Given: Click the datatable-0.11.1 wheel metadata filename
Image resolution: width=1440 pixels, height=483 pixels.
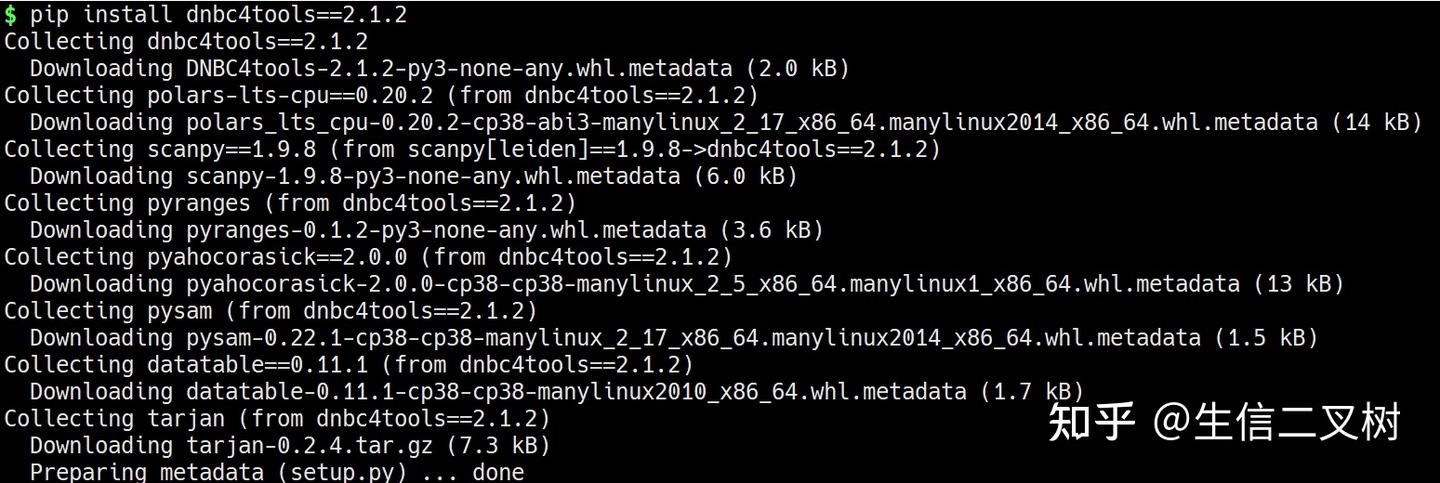Looking at the screenshot, I should click(576, 392).
